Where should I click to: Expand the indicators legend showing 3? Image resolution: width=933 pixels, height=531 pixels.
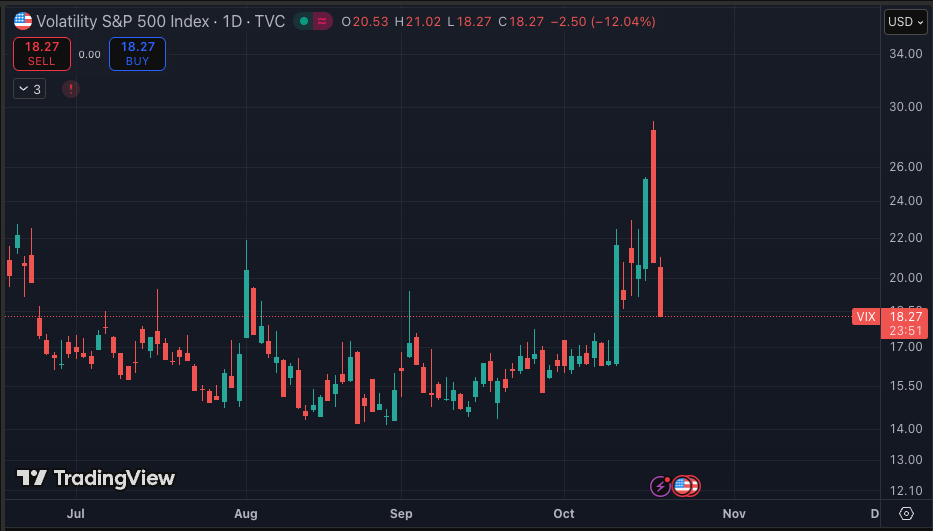point(29,89)
